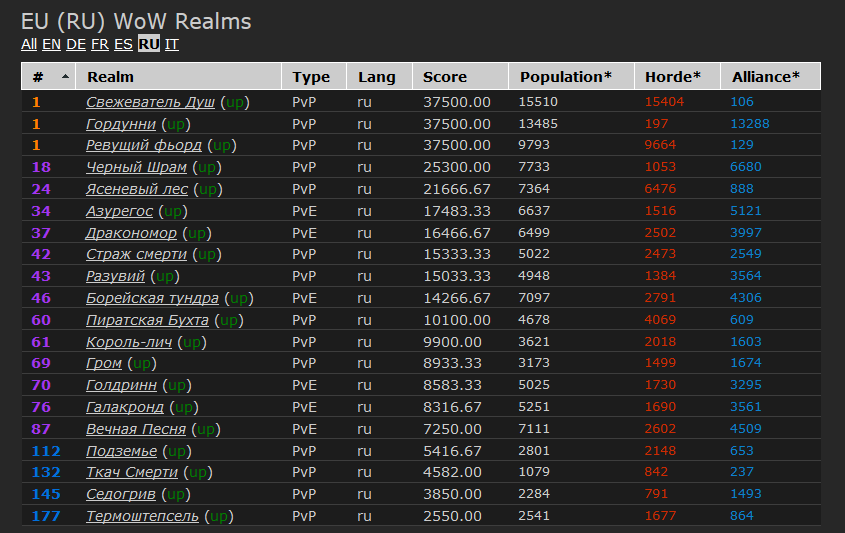
Task: Open the Борейская тундра realm link
Action: pos(152,298)
